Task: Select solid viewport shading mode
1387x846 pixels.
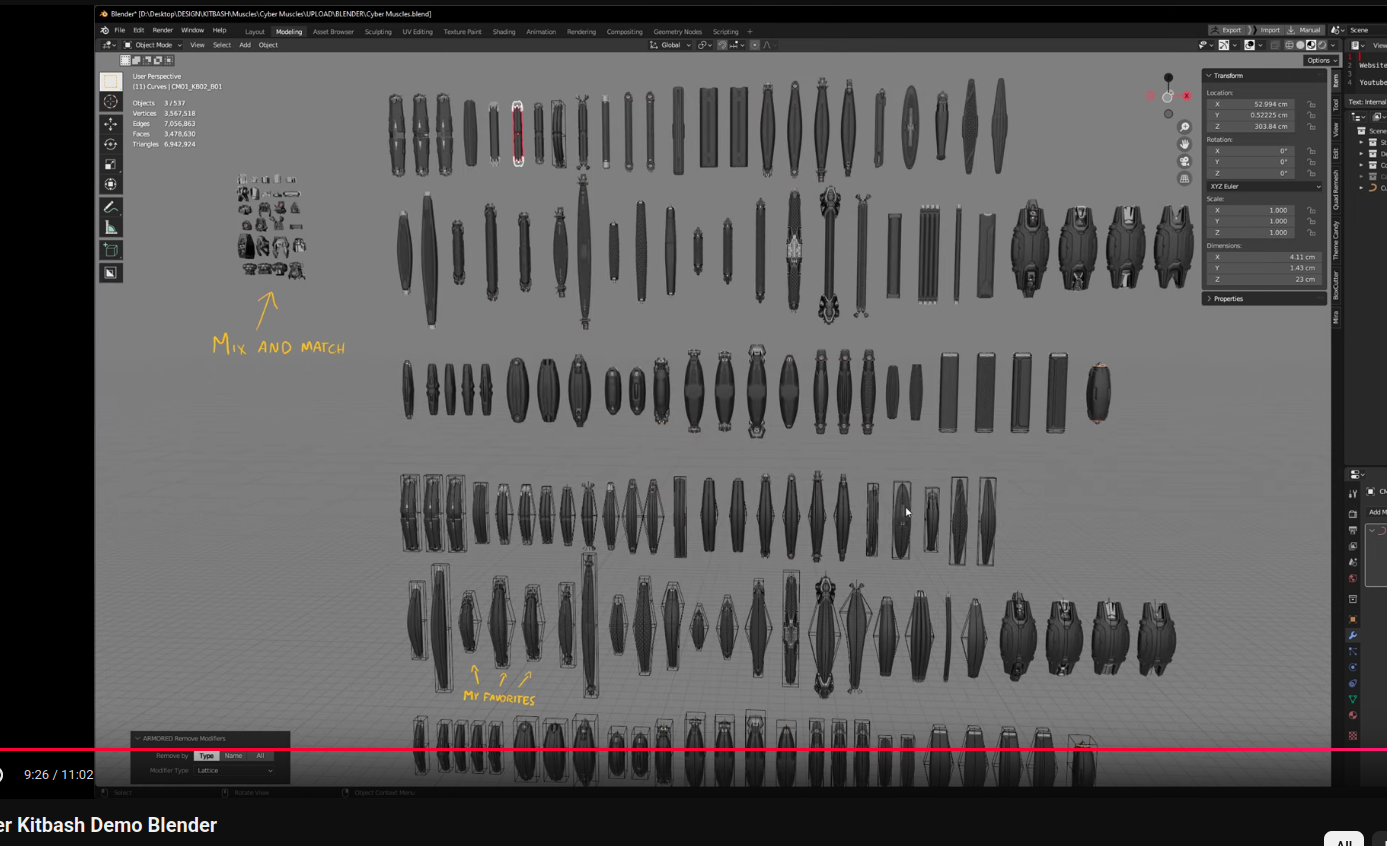Action: (1301, 45)
